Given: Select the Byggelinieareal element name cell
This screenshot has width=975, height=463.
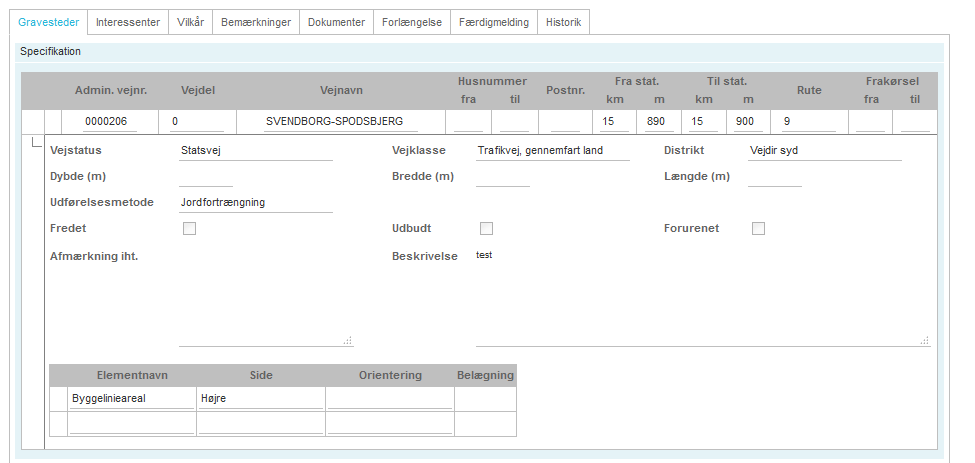Looking at the screenshot, I should point(131,399).
